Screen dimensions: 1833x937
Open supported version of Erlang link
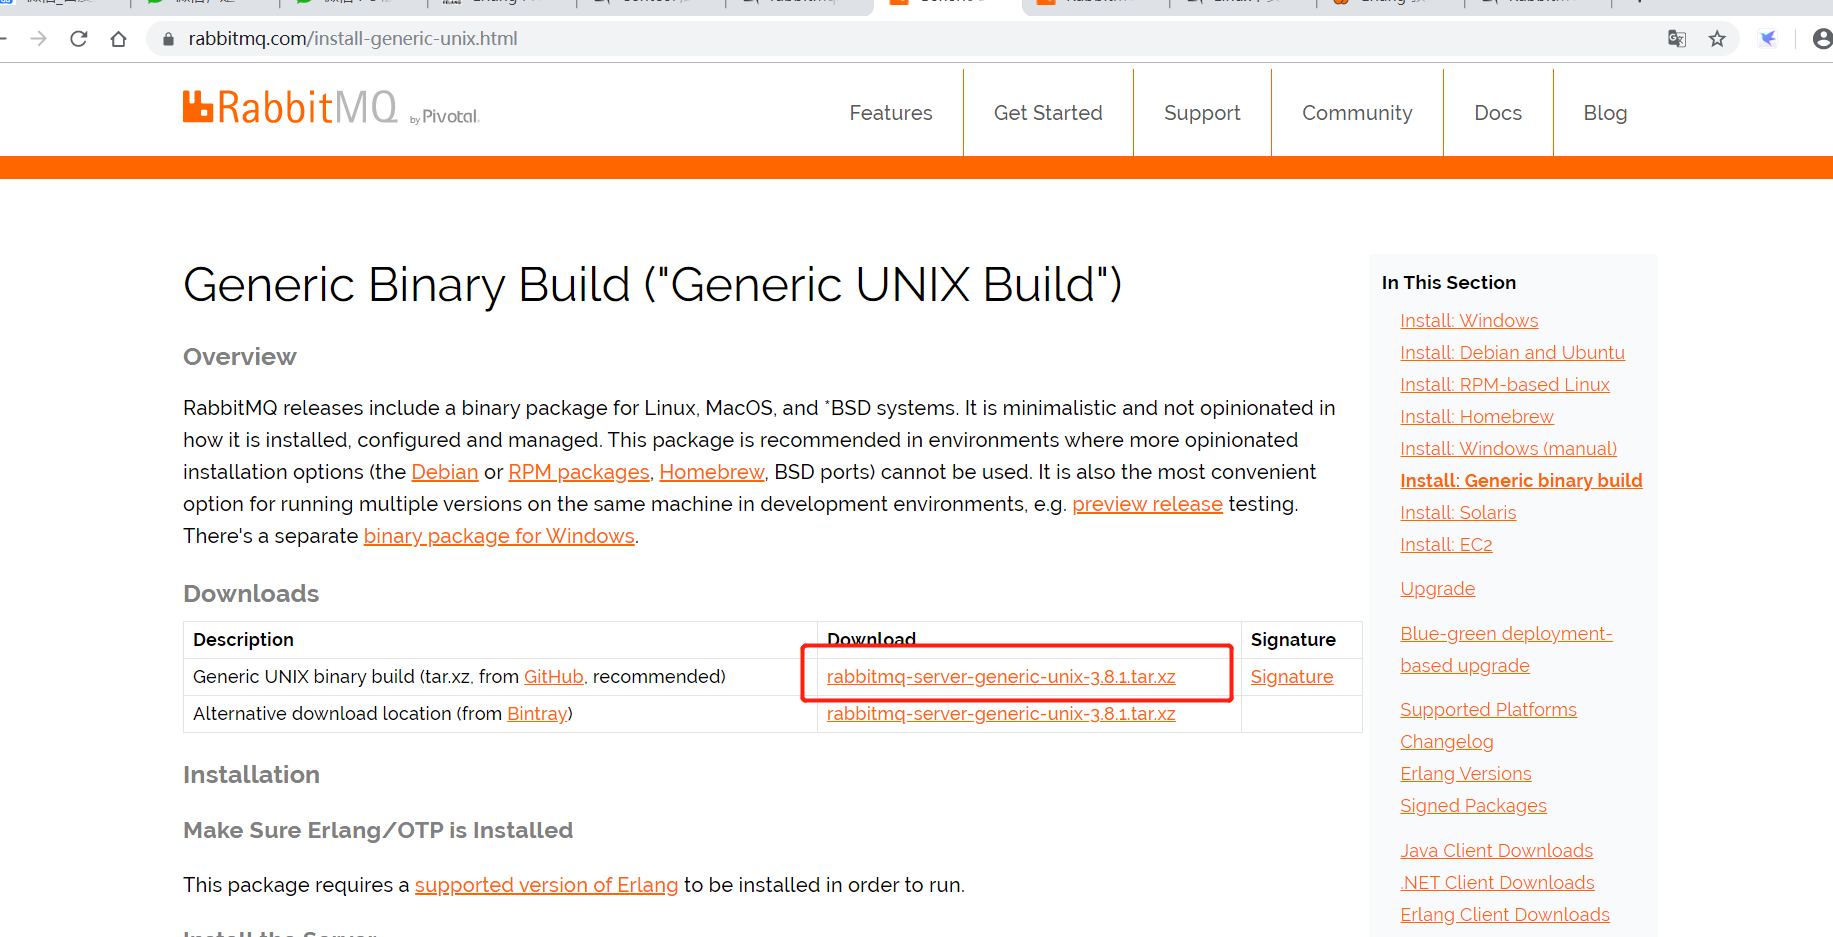[x=546, y=885]
